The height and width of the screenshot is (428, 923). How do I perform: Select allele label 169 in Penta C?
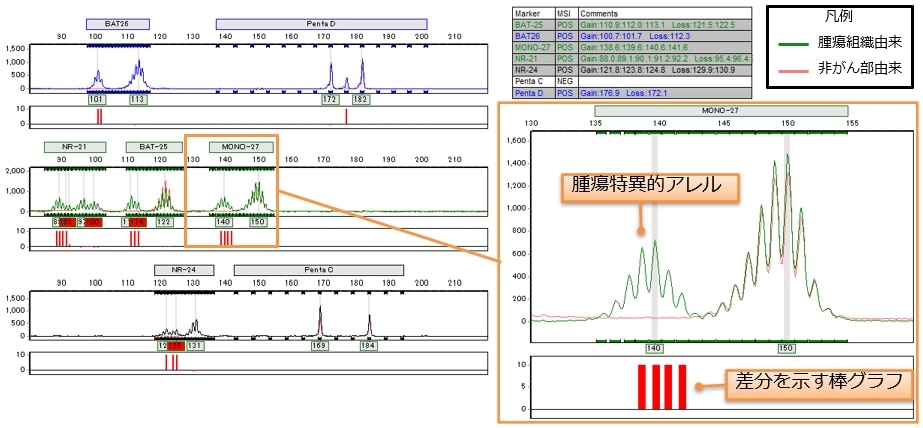click(x=320, y=346)
